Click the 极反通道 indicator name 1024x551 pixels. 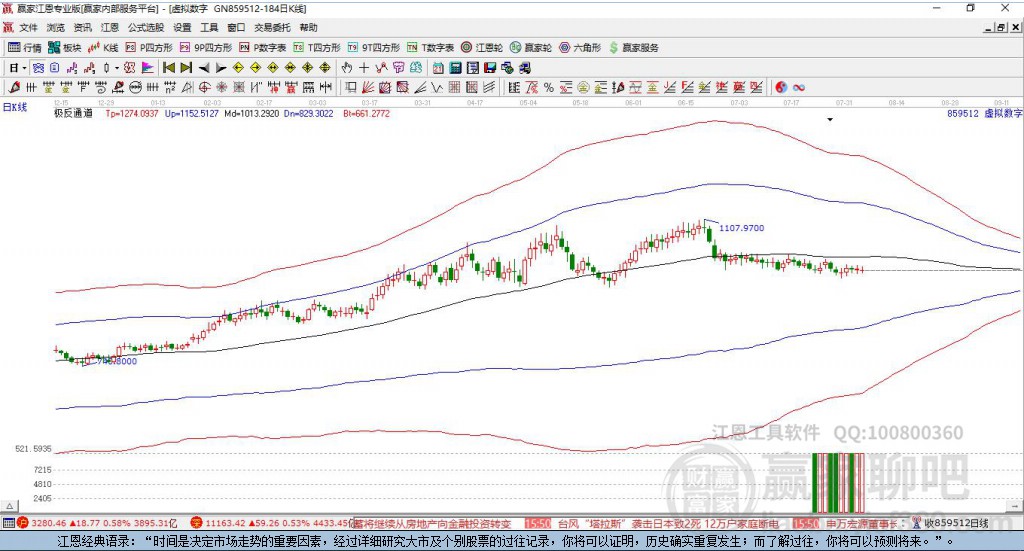(x=73, y=113)
